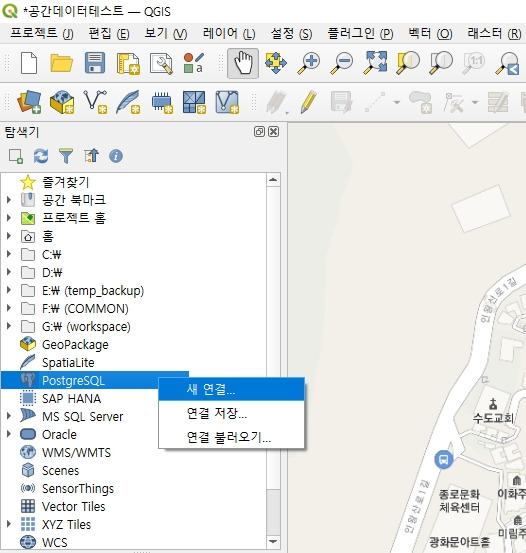
Task: Expand the G:\ (workspace) drive node
Action: (9, 326)
